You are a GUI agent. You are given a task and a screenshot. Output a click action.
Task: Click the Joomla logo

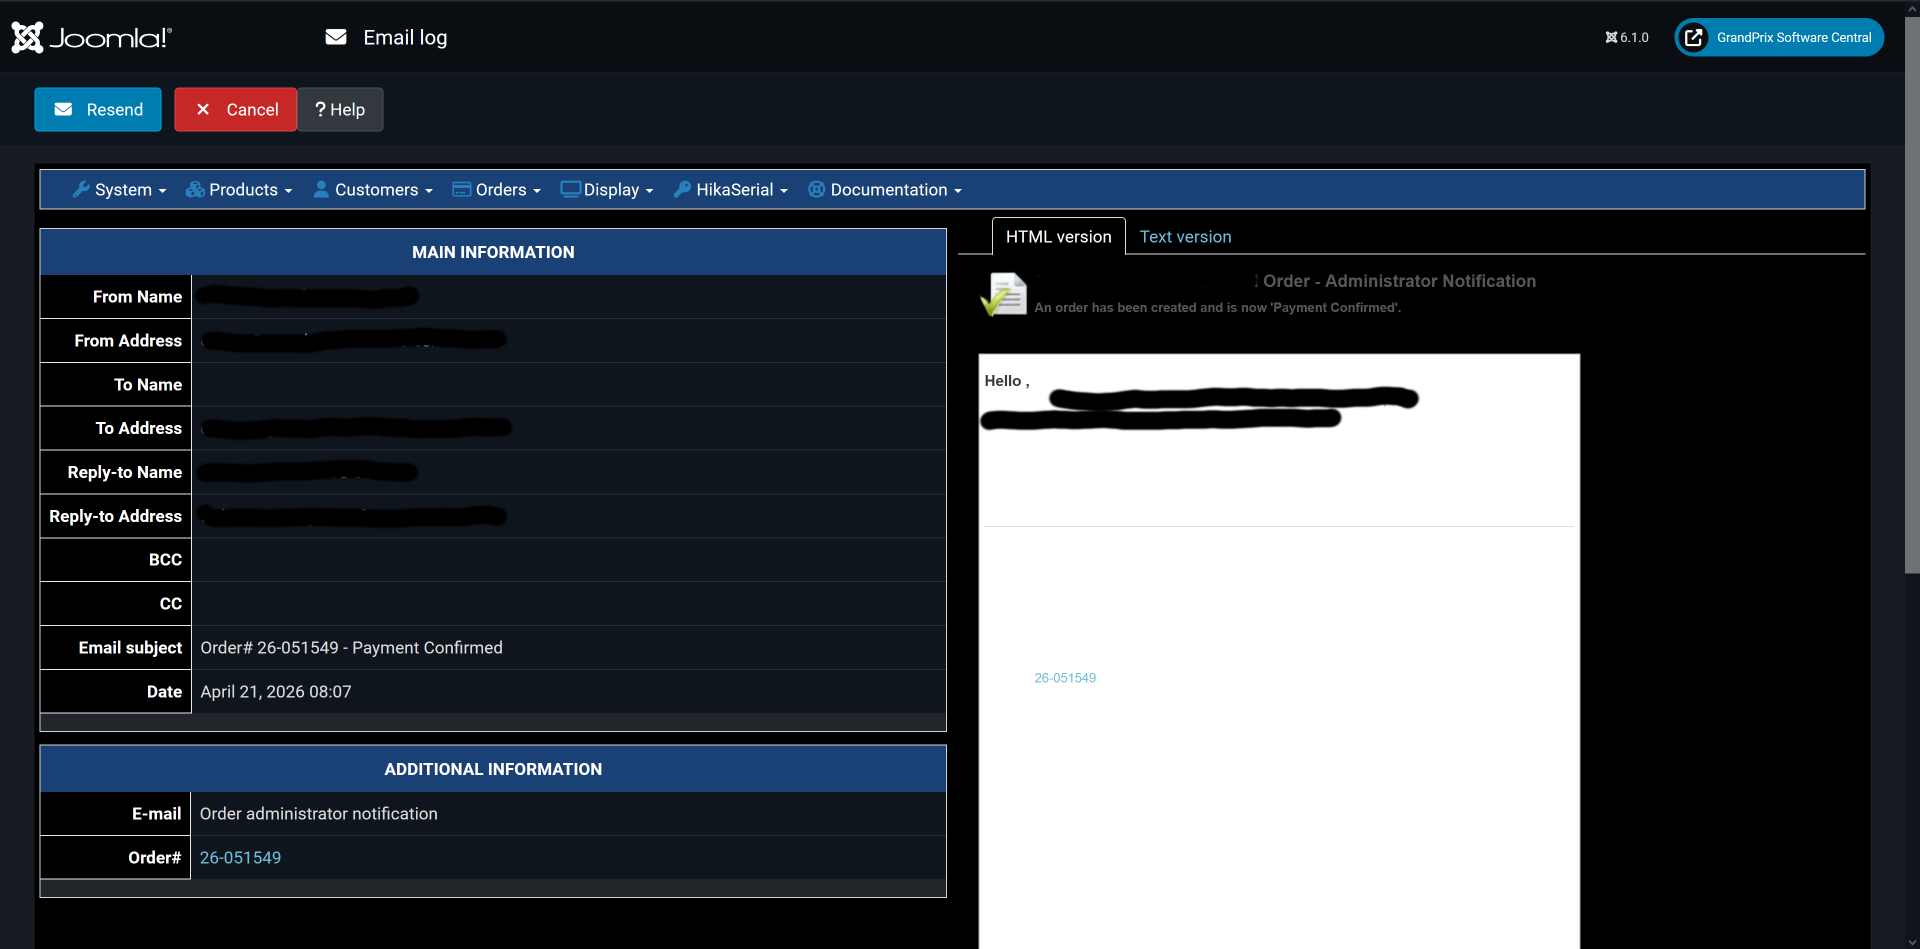coord(92,38)
